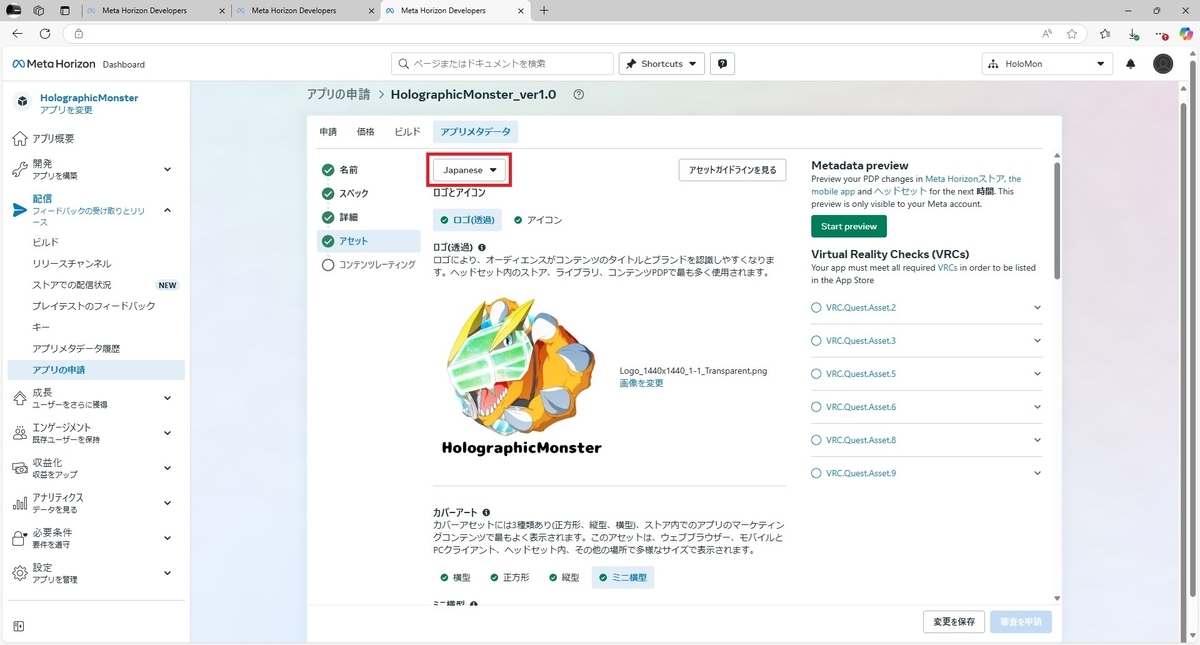Image resolution: width=1200 pixels, height=645 pixels.
Task: Click the 成長 growth icon
Action: 20,398
